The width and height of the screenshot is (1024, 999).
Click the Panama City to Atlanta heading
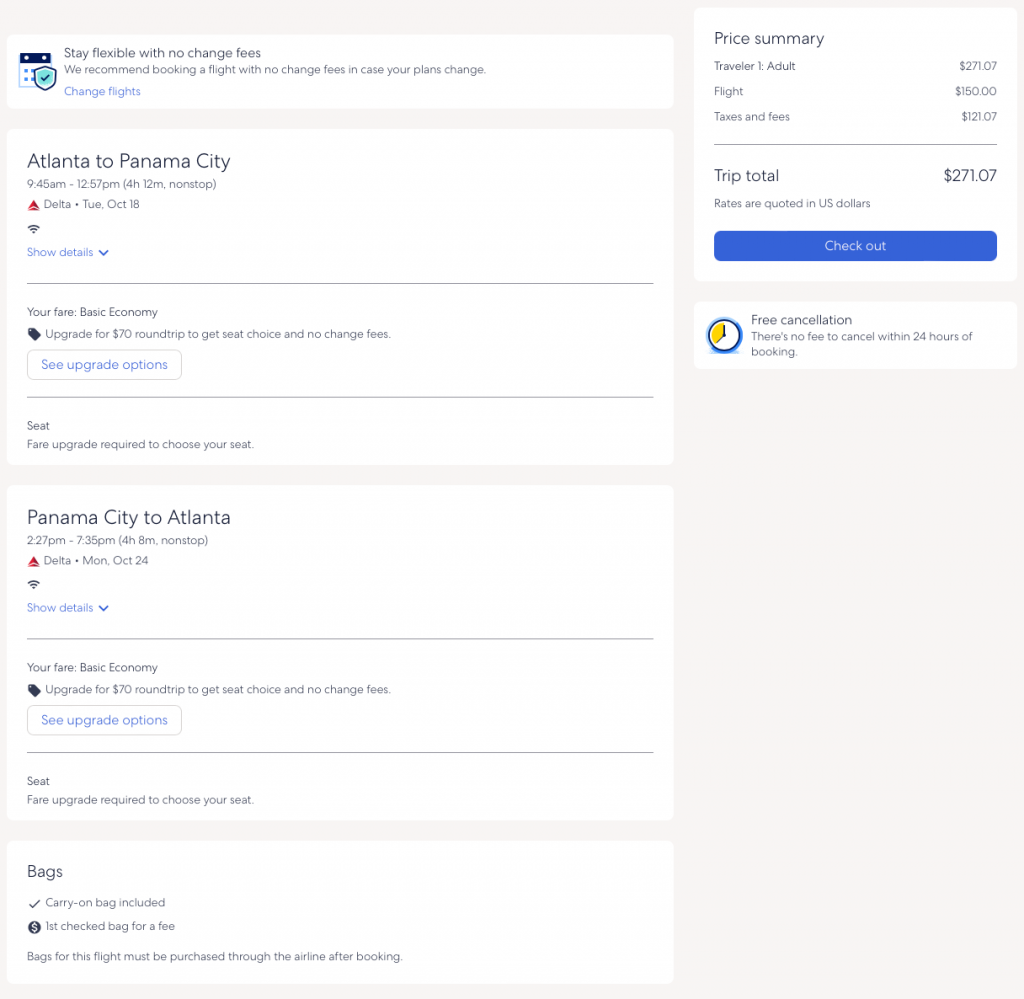[x=129, y=517]
